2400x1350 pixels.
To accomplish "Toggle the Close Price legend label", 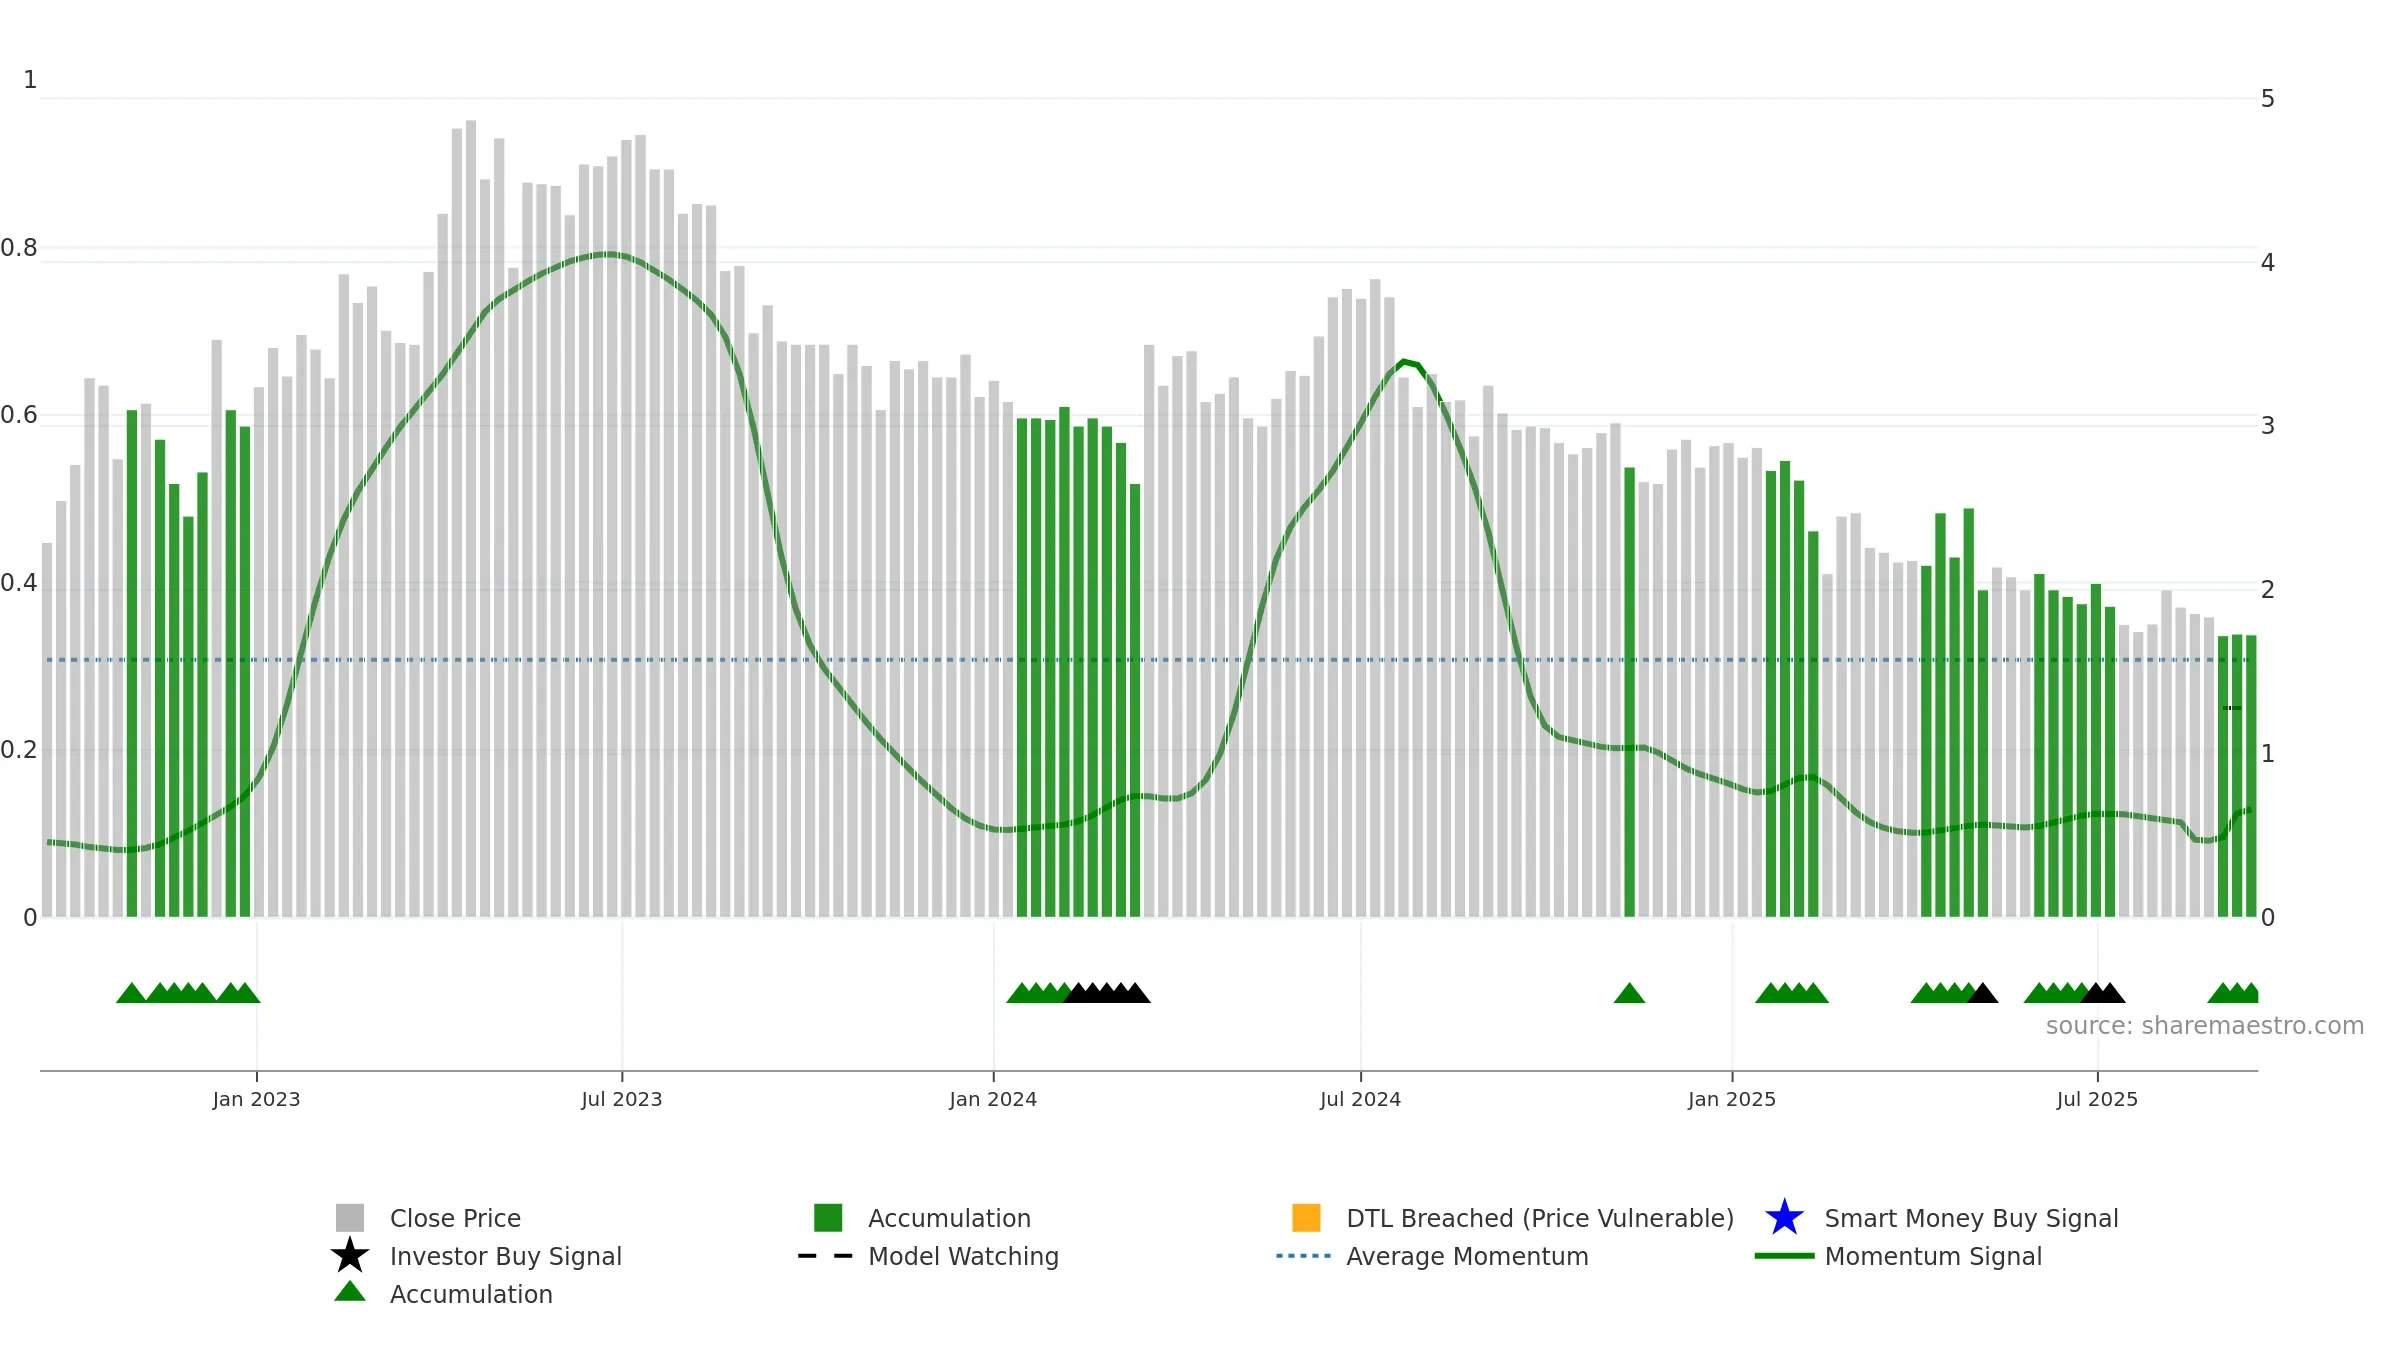I will pyautogui.click(x=455, y=1218).
